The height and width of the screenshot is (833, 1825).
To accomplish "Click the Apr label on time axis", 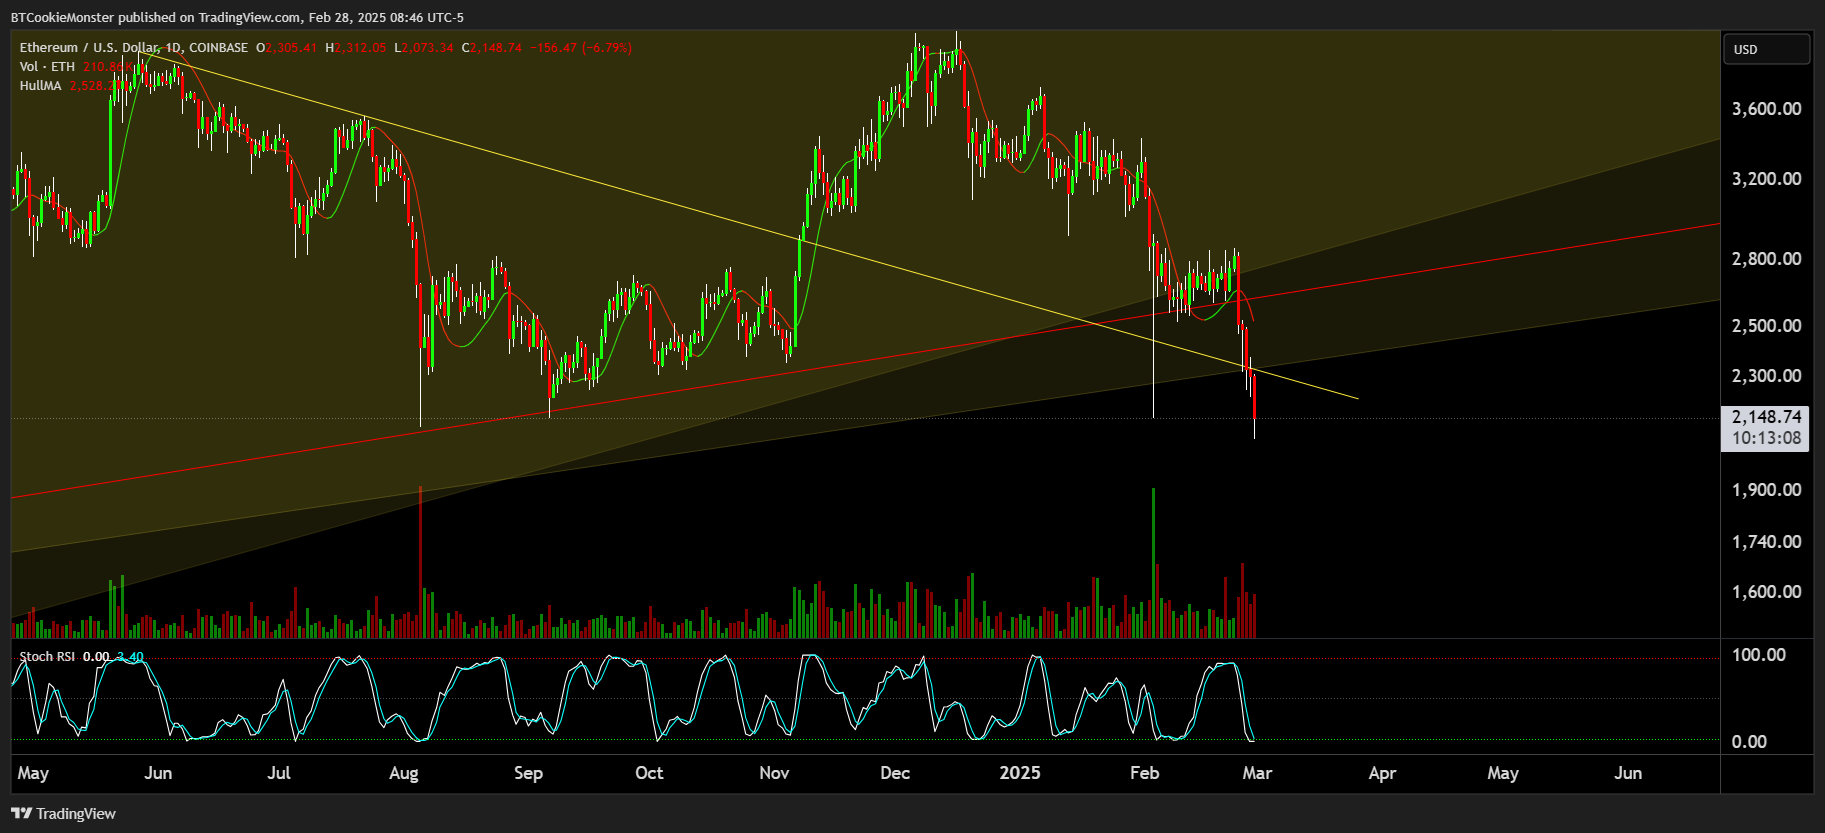I will tap(1382, 773).
